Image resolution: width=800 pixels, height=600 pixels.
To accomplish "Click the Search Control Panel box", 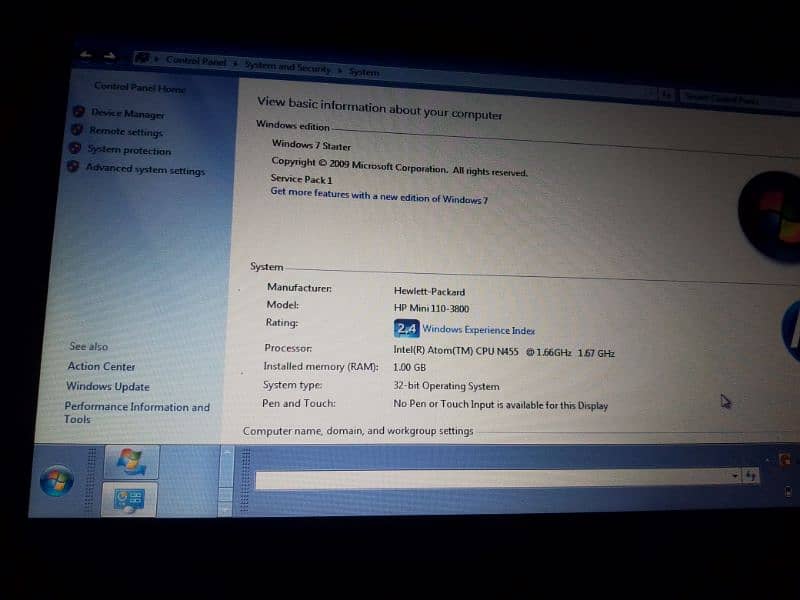I will pyautogui.click(x=735, y=98).
